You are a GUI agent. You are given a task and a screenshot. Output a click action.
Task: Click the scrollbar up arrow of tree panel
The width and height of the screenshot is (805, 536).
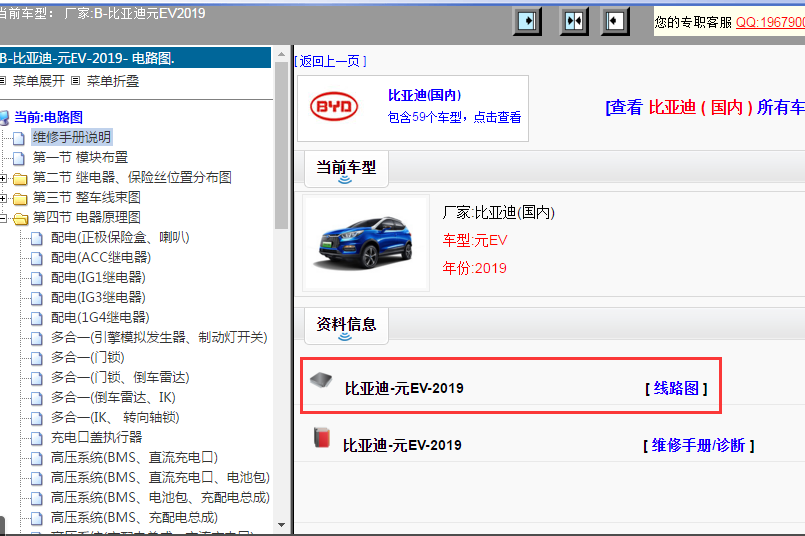click(x=281, y=54)
